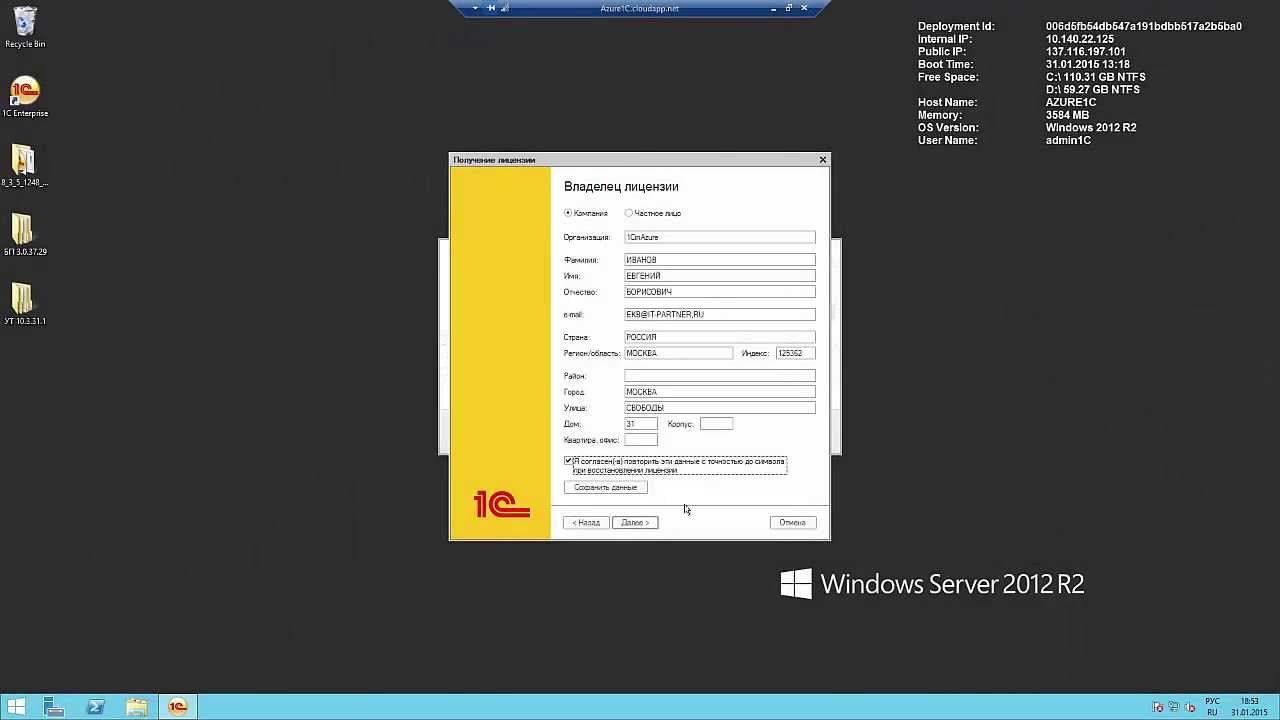Open the taskbar clock showing 31.01.2015

(1249, 707)
